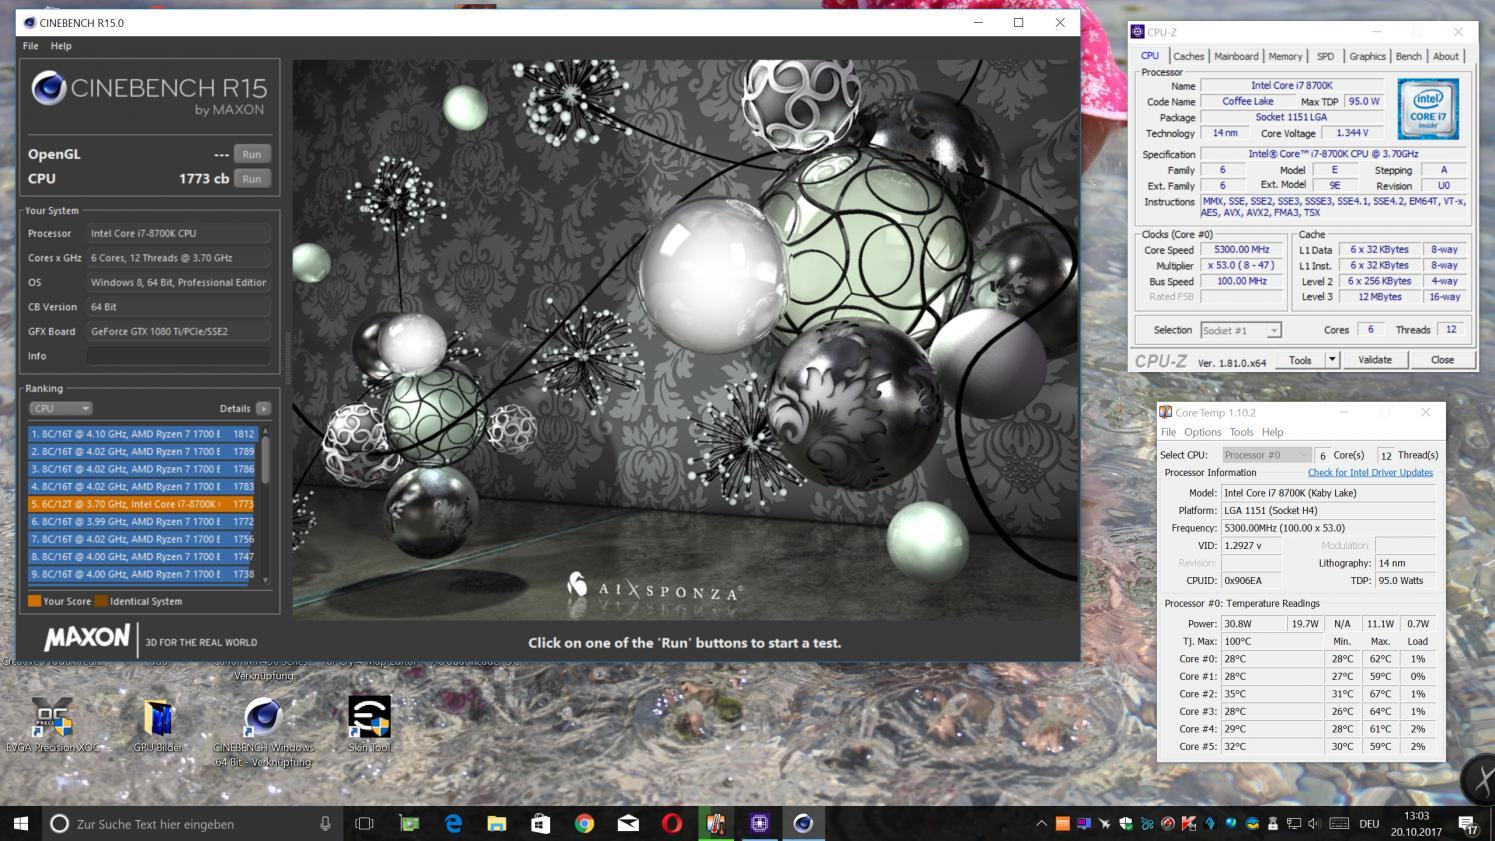Click the volume icon in the system tray

pos(1313,824)
